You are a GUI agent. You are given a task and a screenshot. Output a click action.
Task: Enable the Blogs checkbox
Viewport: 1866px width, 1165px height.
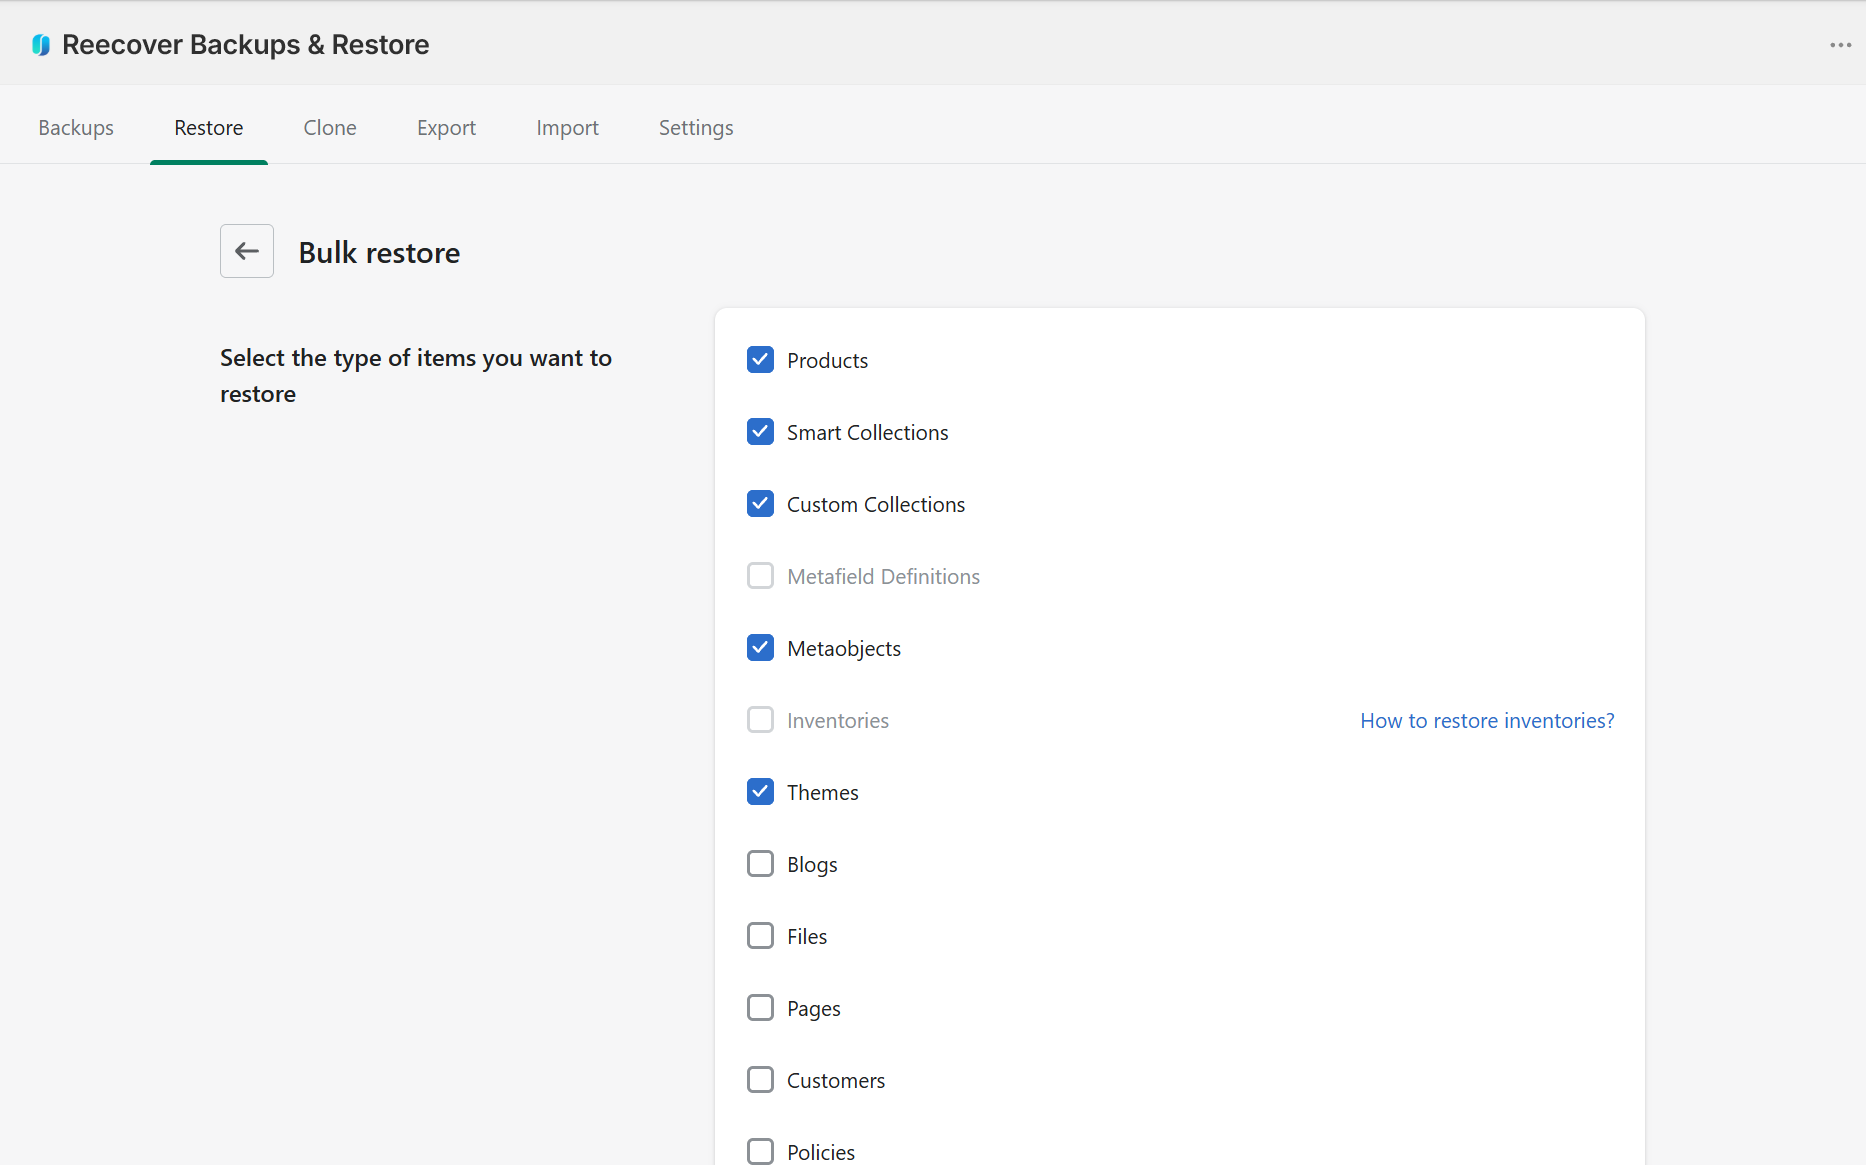tap(760, 864)
